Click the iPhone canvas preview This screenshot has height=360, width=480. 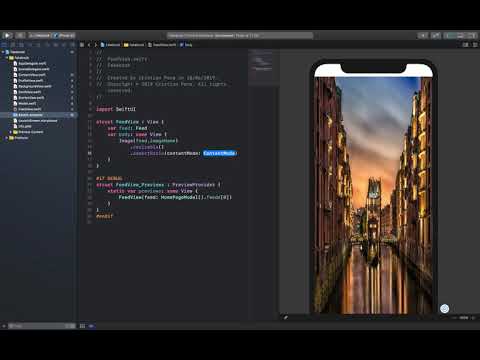click(x=373, y=187)
